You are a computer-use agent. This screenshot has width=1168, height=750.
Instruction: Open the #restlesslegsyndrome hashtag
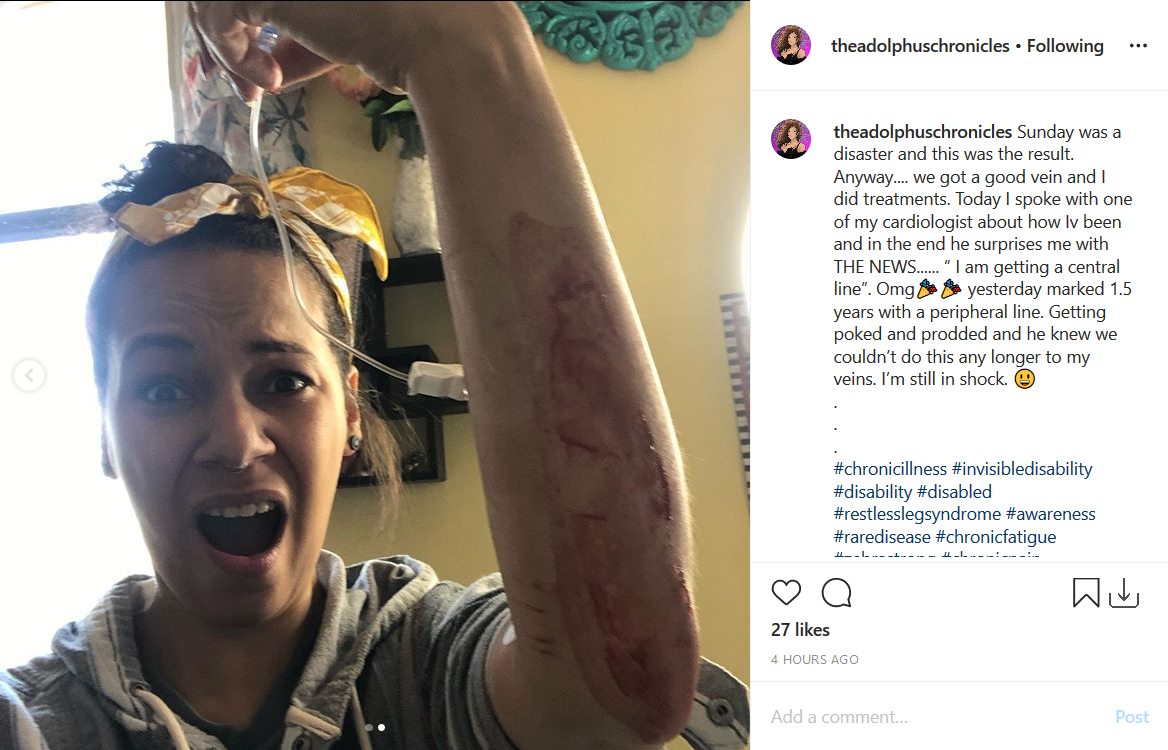coord(917,514)
